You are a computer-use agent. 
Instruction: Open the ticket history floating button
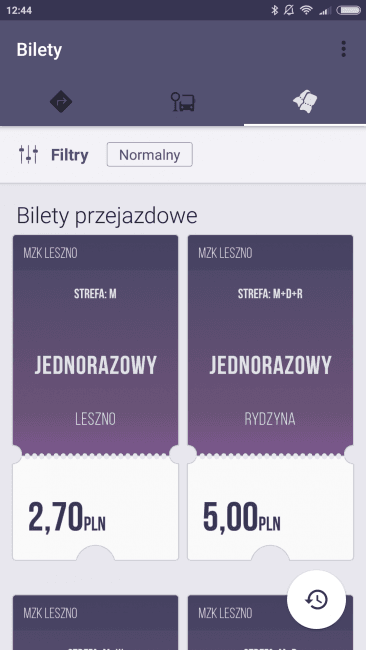(316, 599)
